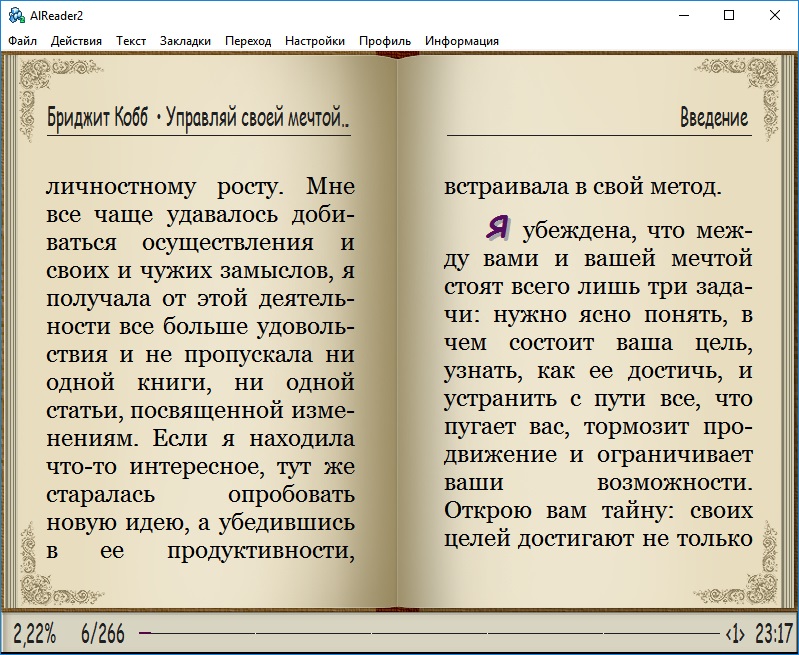Click the 23:17 clock in status bar
The height and width of the screenshot is (655, 799).
click(x=774, y=634)
